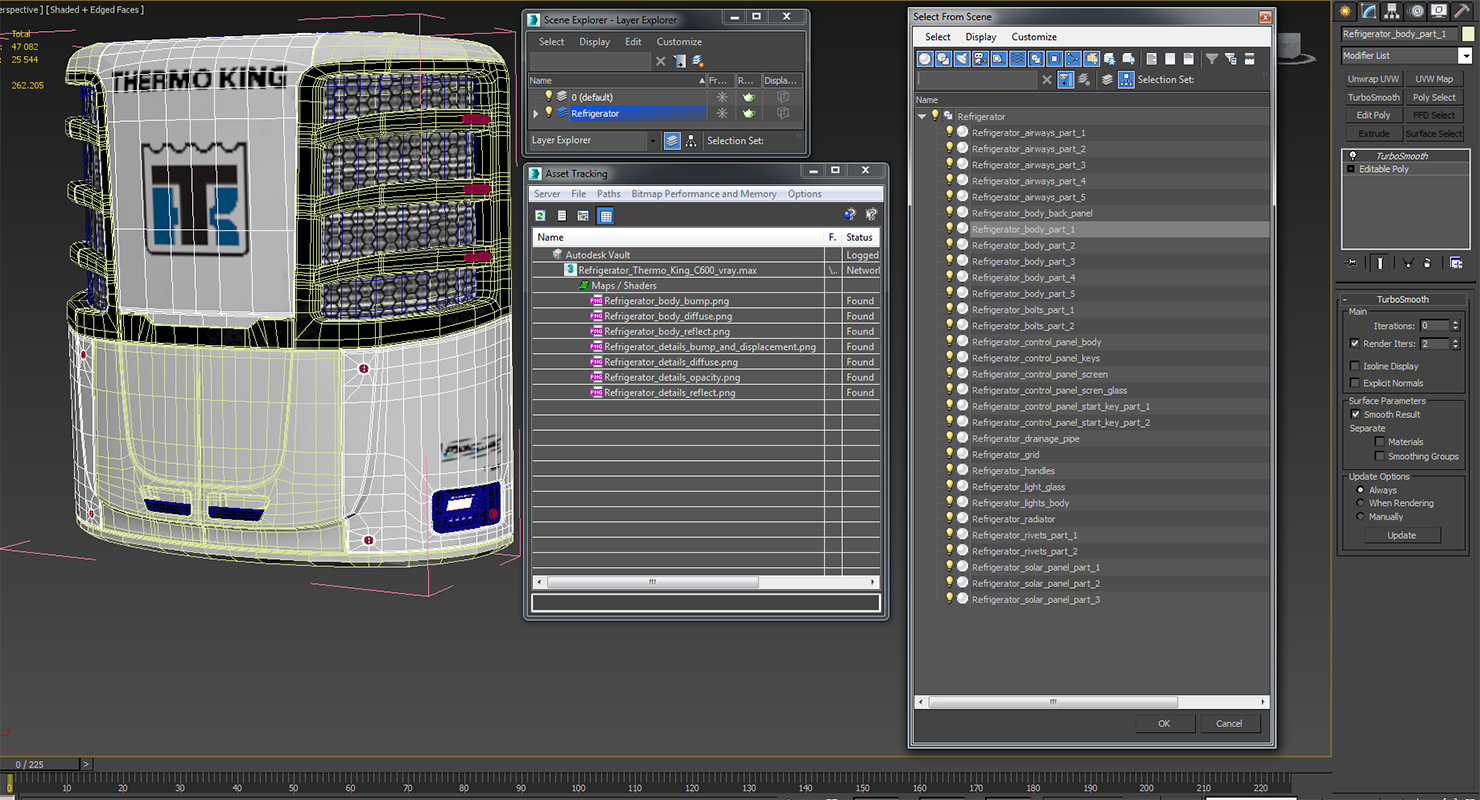The image size is (1480, 800).
Task: Open the Motion command panel tab
Action: (x=1415, y=11)
